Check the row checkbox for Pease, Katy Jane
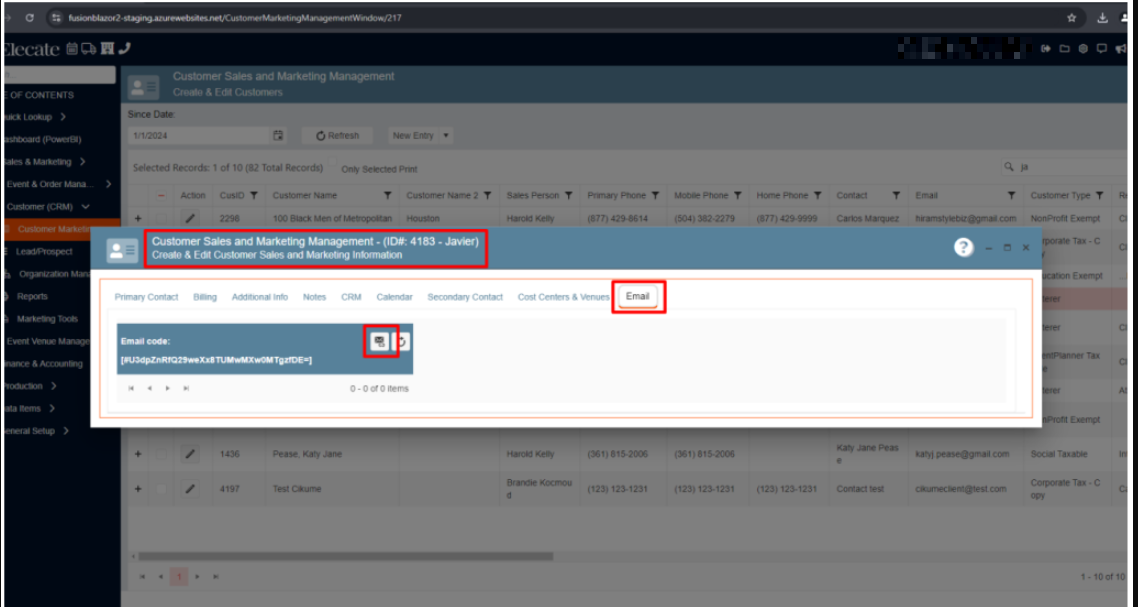Viewport: 1138px width, 607px height. pyautogui.click(x=161, y=454)
